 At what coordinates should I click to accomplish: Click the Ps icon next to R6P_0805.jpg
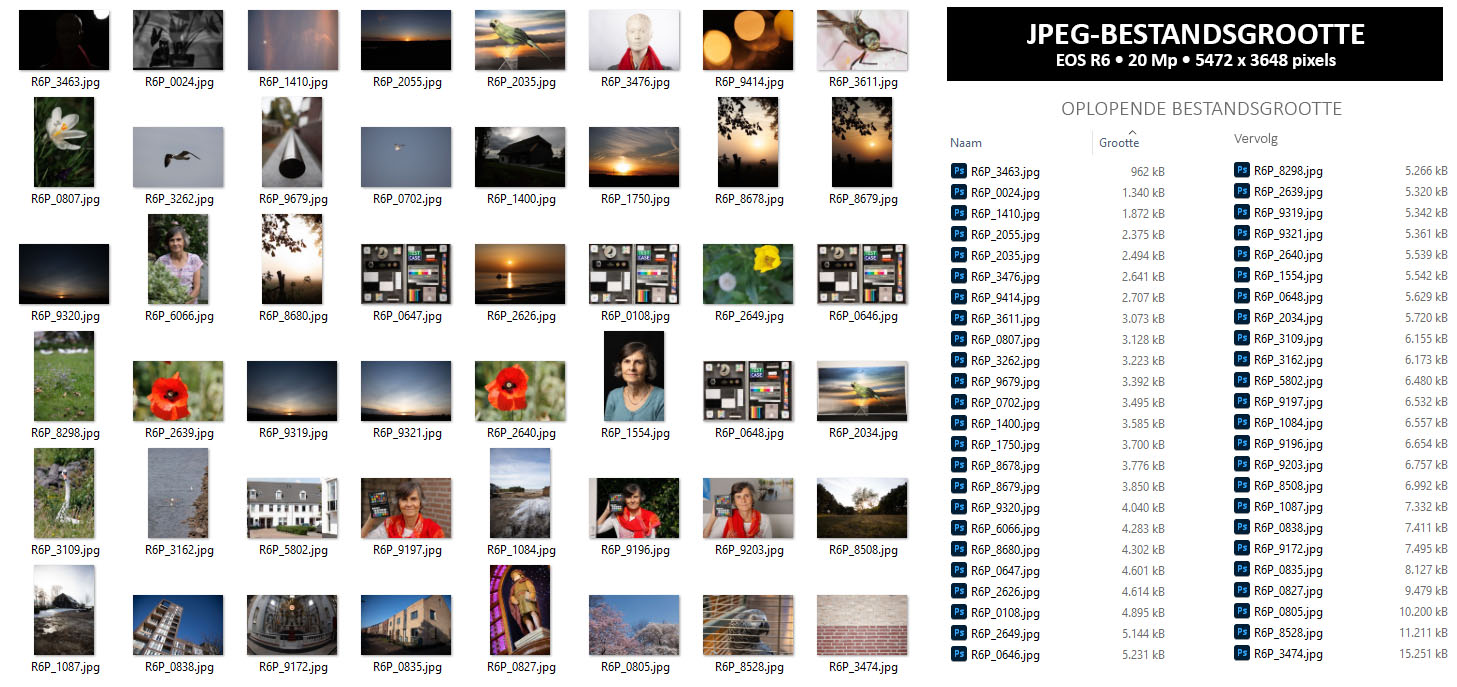1241,612
